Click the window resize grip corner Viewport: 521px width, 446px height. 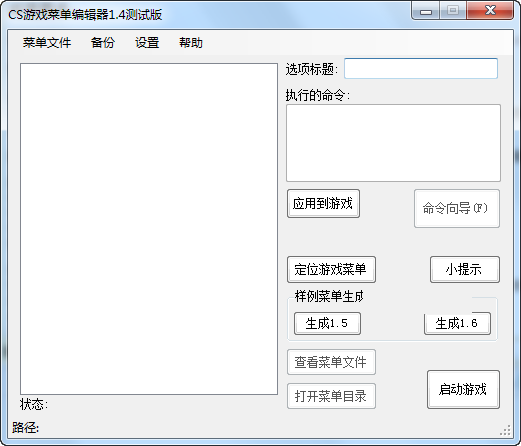[x=506, y=430]
